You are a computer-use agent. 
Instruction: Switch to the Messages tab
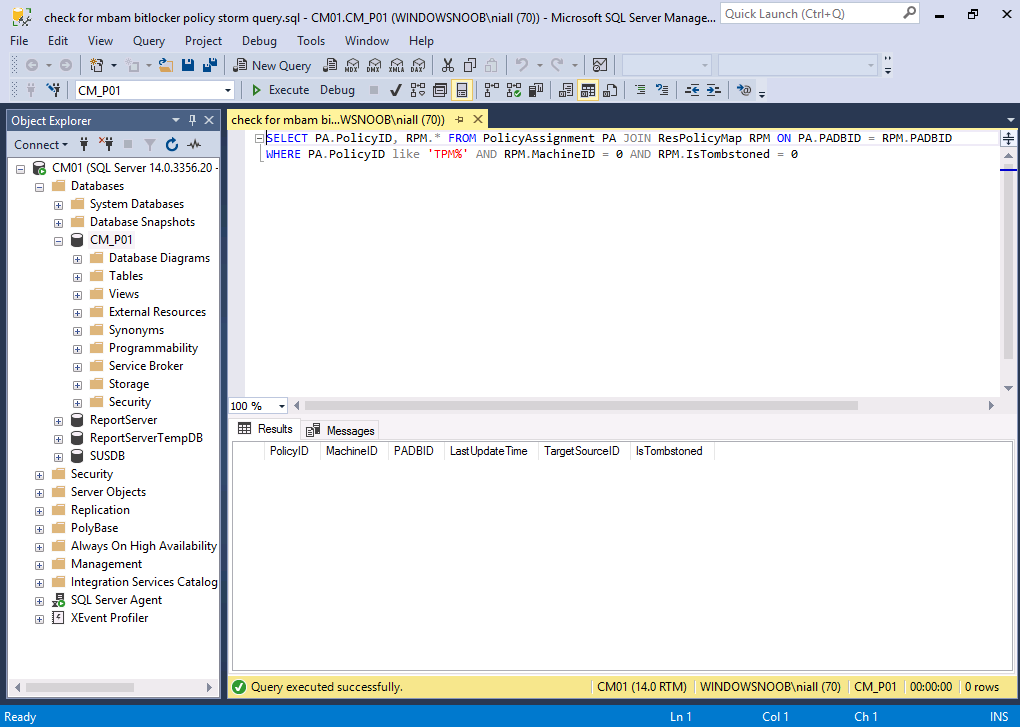[341, 430]
